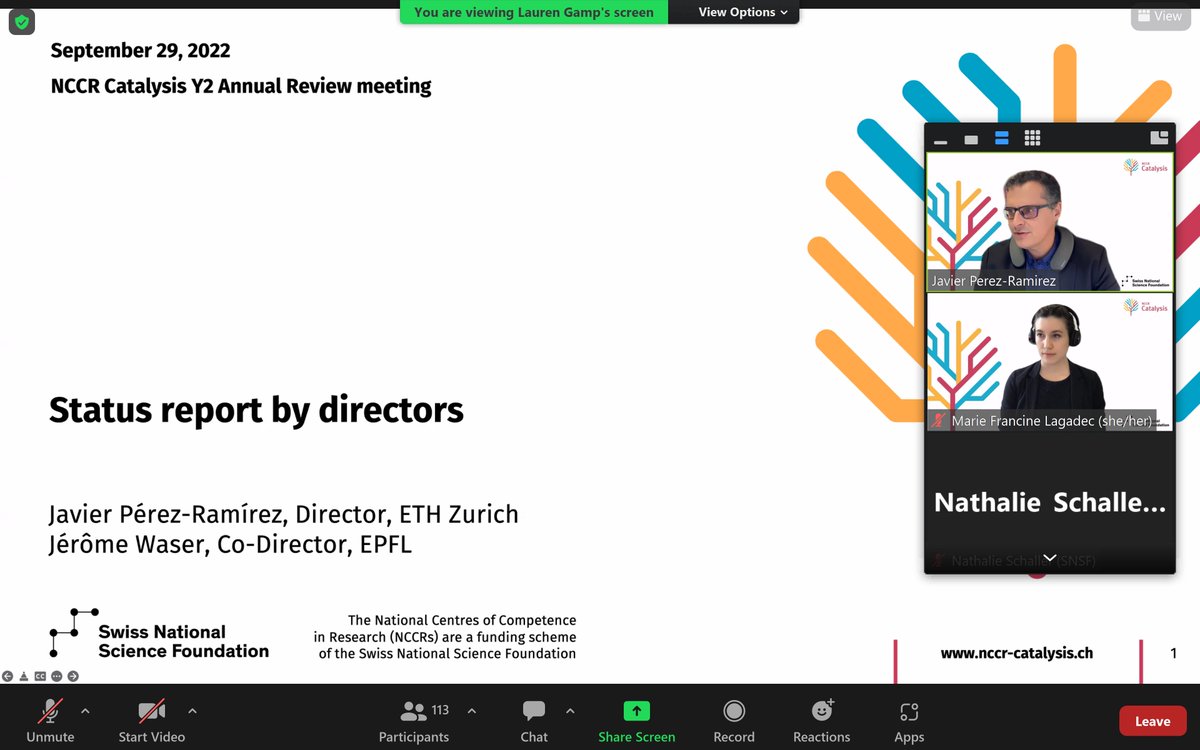Screen dimensions: 1200x750
Task: Toggle slide subtitles with the CC icon
Action: [40, 676]
